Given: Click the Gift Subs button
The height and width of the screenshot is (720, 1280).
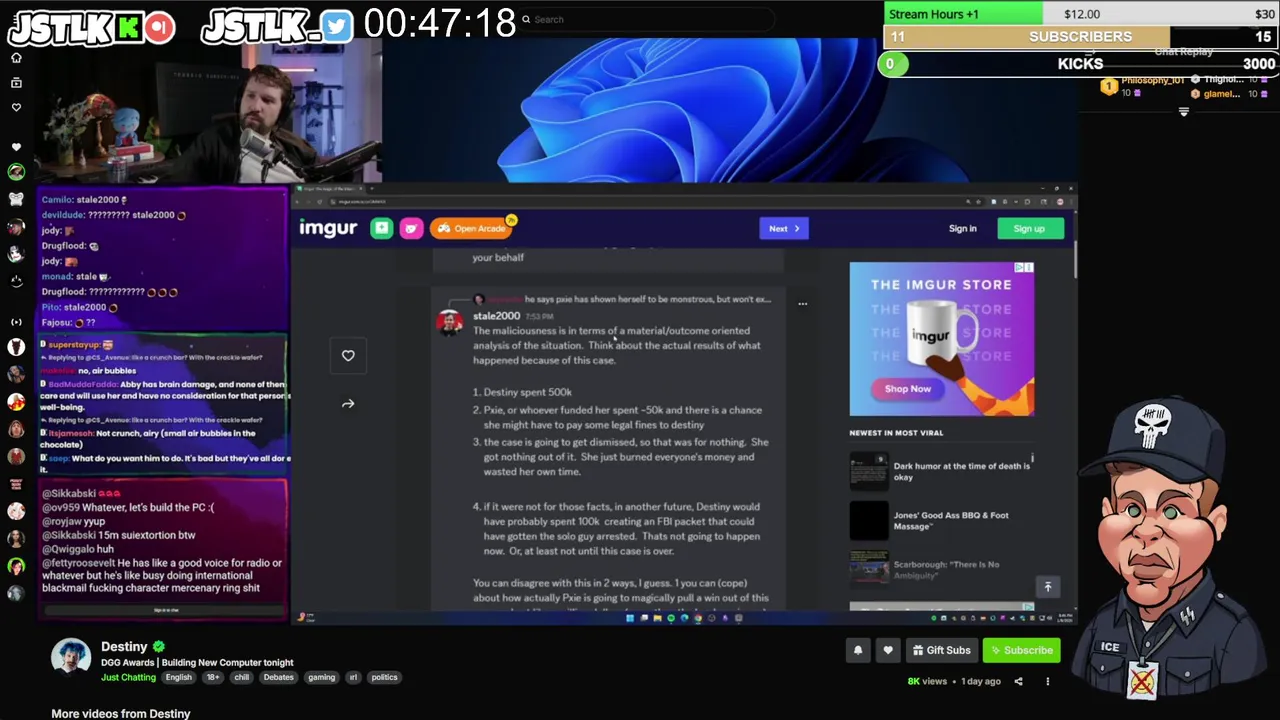Looking at the screenshot, I should [x=941, y=650].
